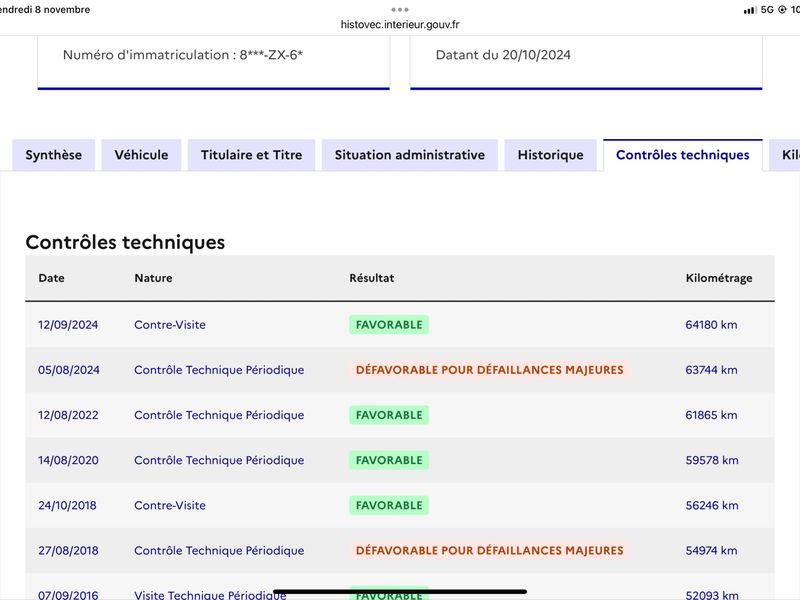
Task: Click Contrôle Technique Périodique for 14/08/2020
Action: point(219,460)
